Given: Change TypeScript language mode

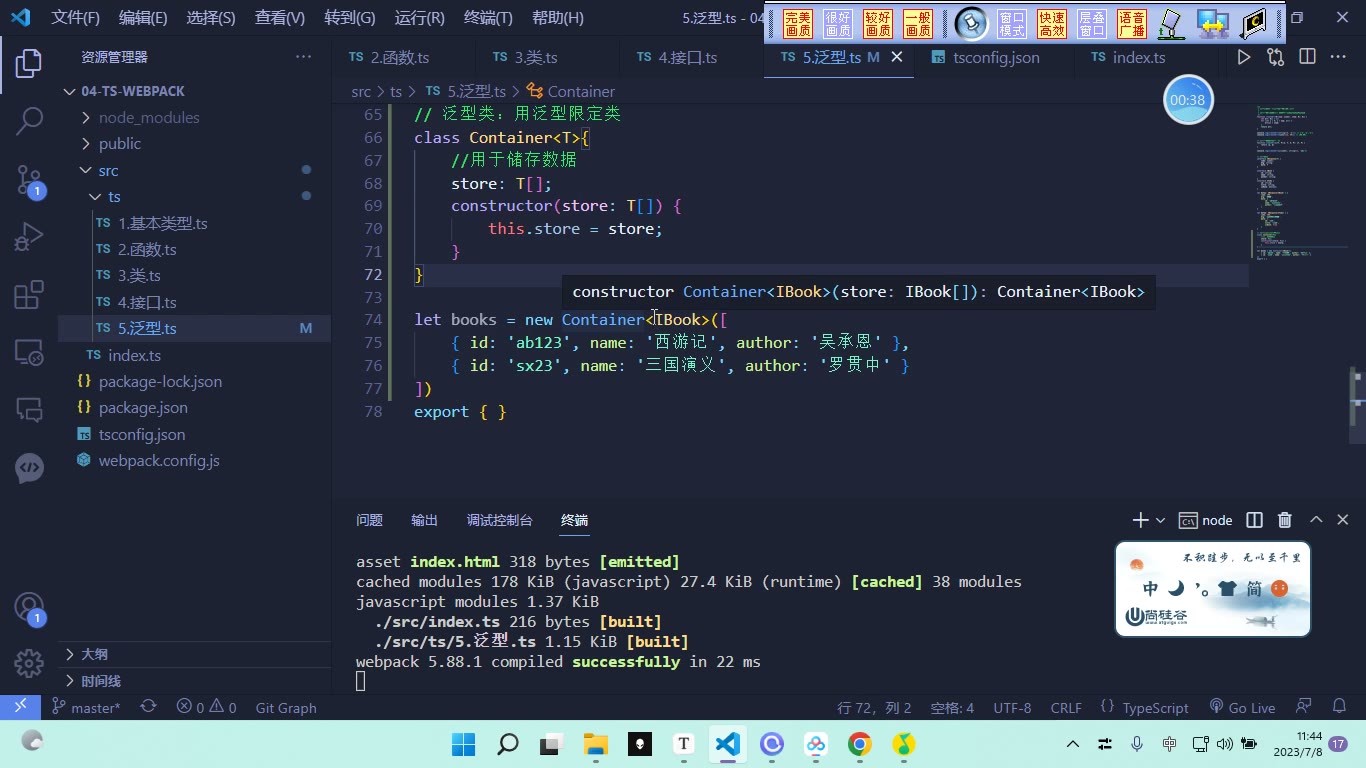Looking at the screenshot, I should point(1155,707).
